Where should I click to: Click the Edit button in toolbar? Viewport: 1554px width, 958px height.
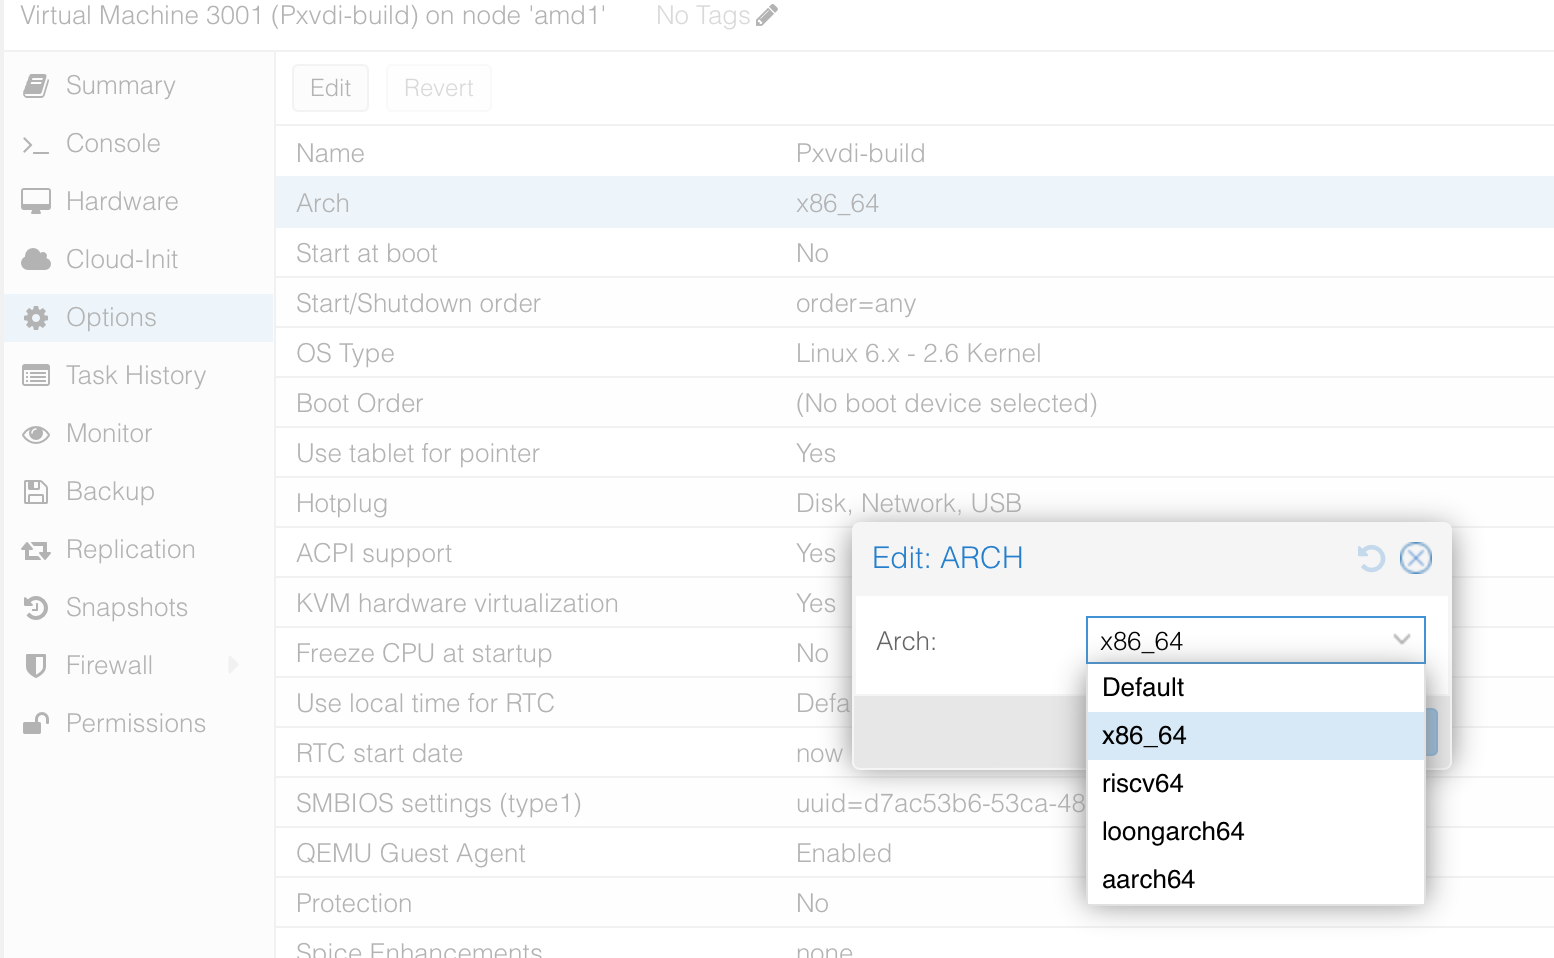click(x=330, y=88)
